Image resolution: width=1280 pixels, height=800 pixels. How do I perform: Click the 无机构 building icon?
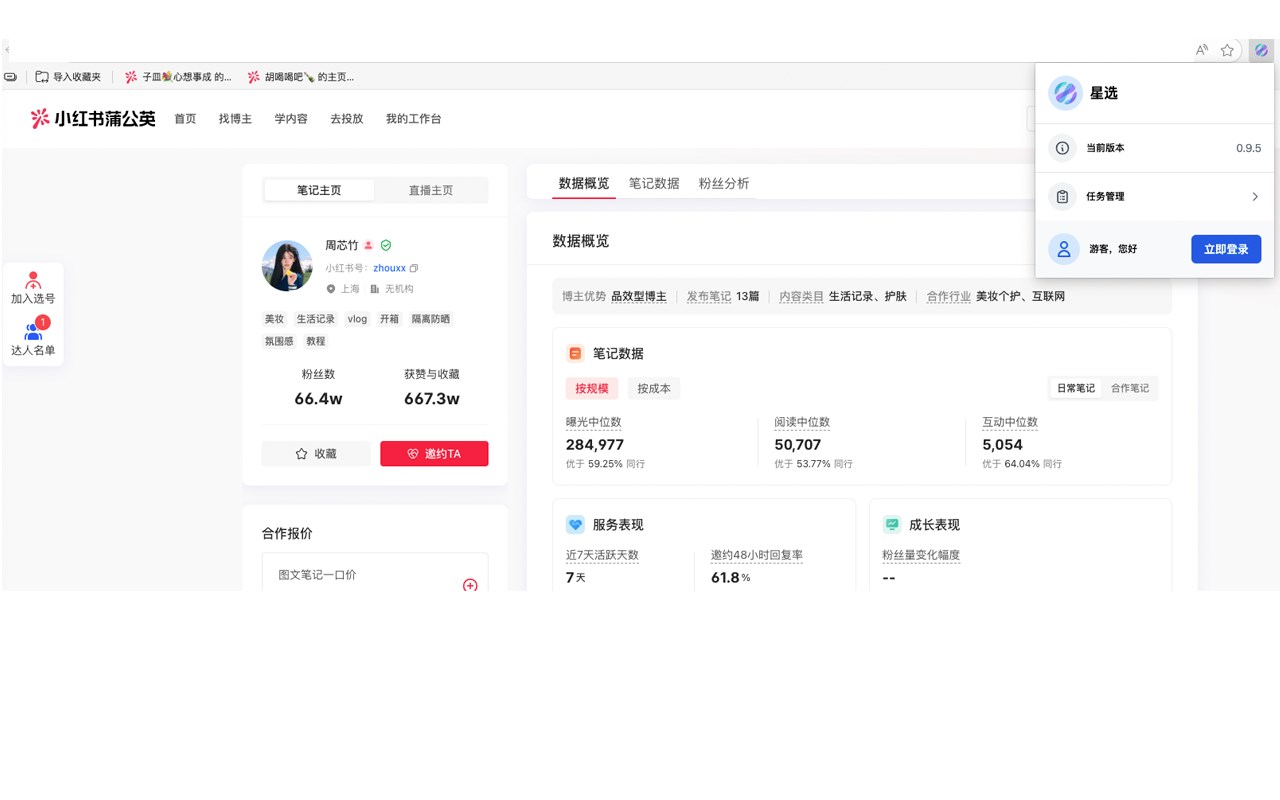tap(375, 289)
